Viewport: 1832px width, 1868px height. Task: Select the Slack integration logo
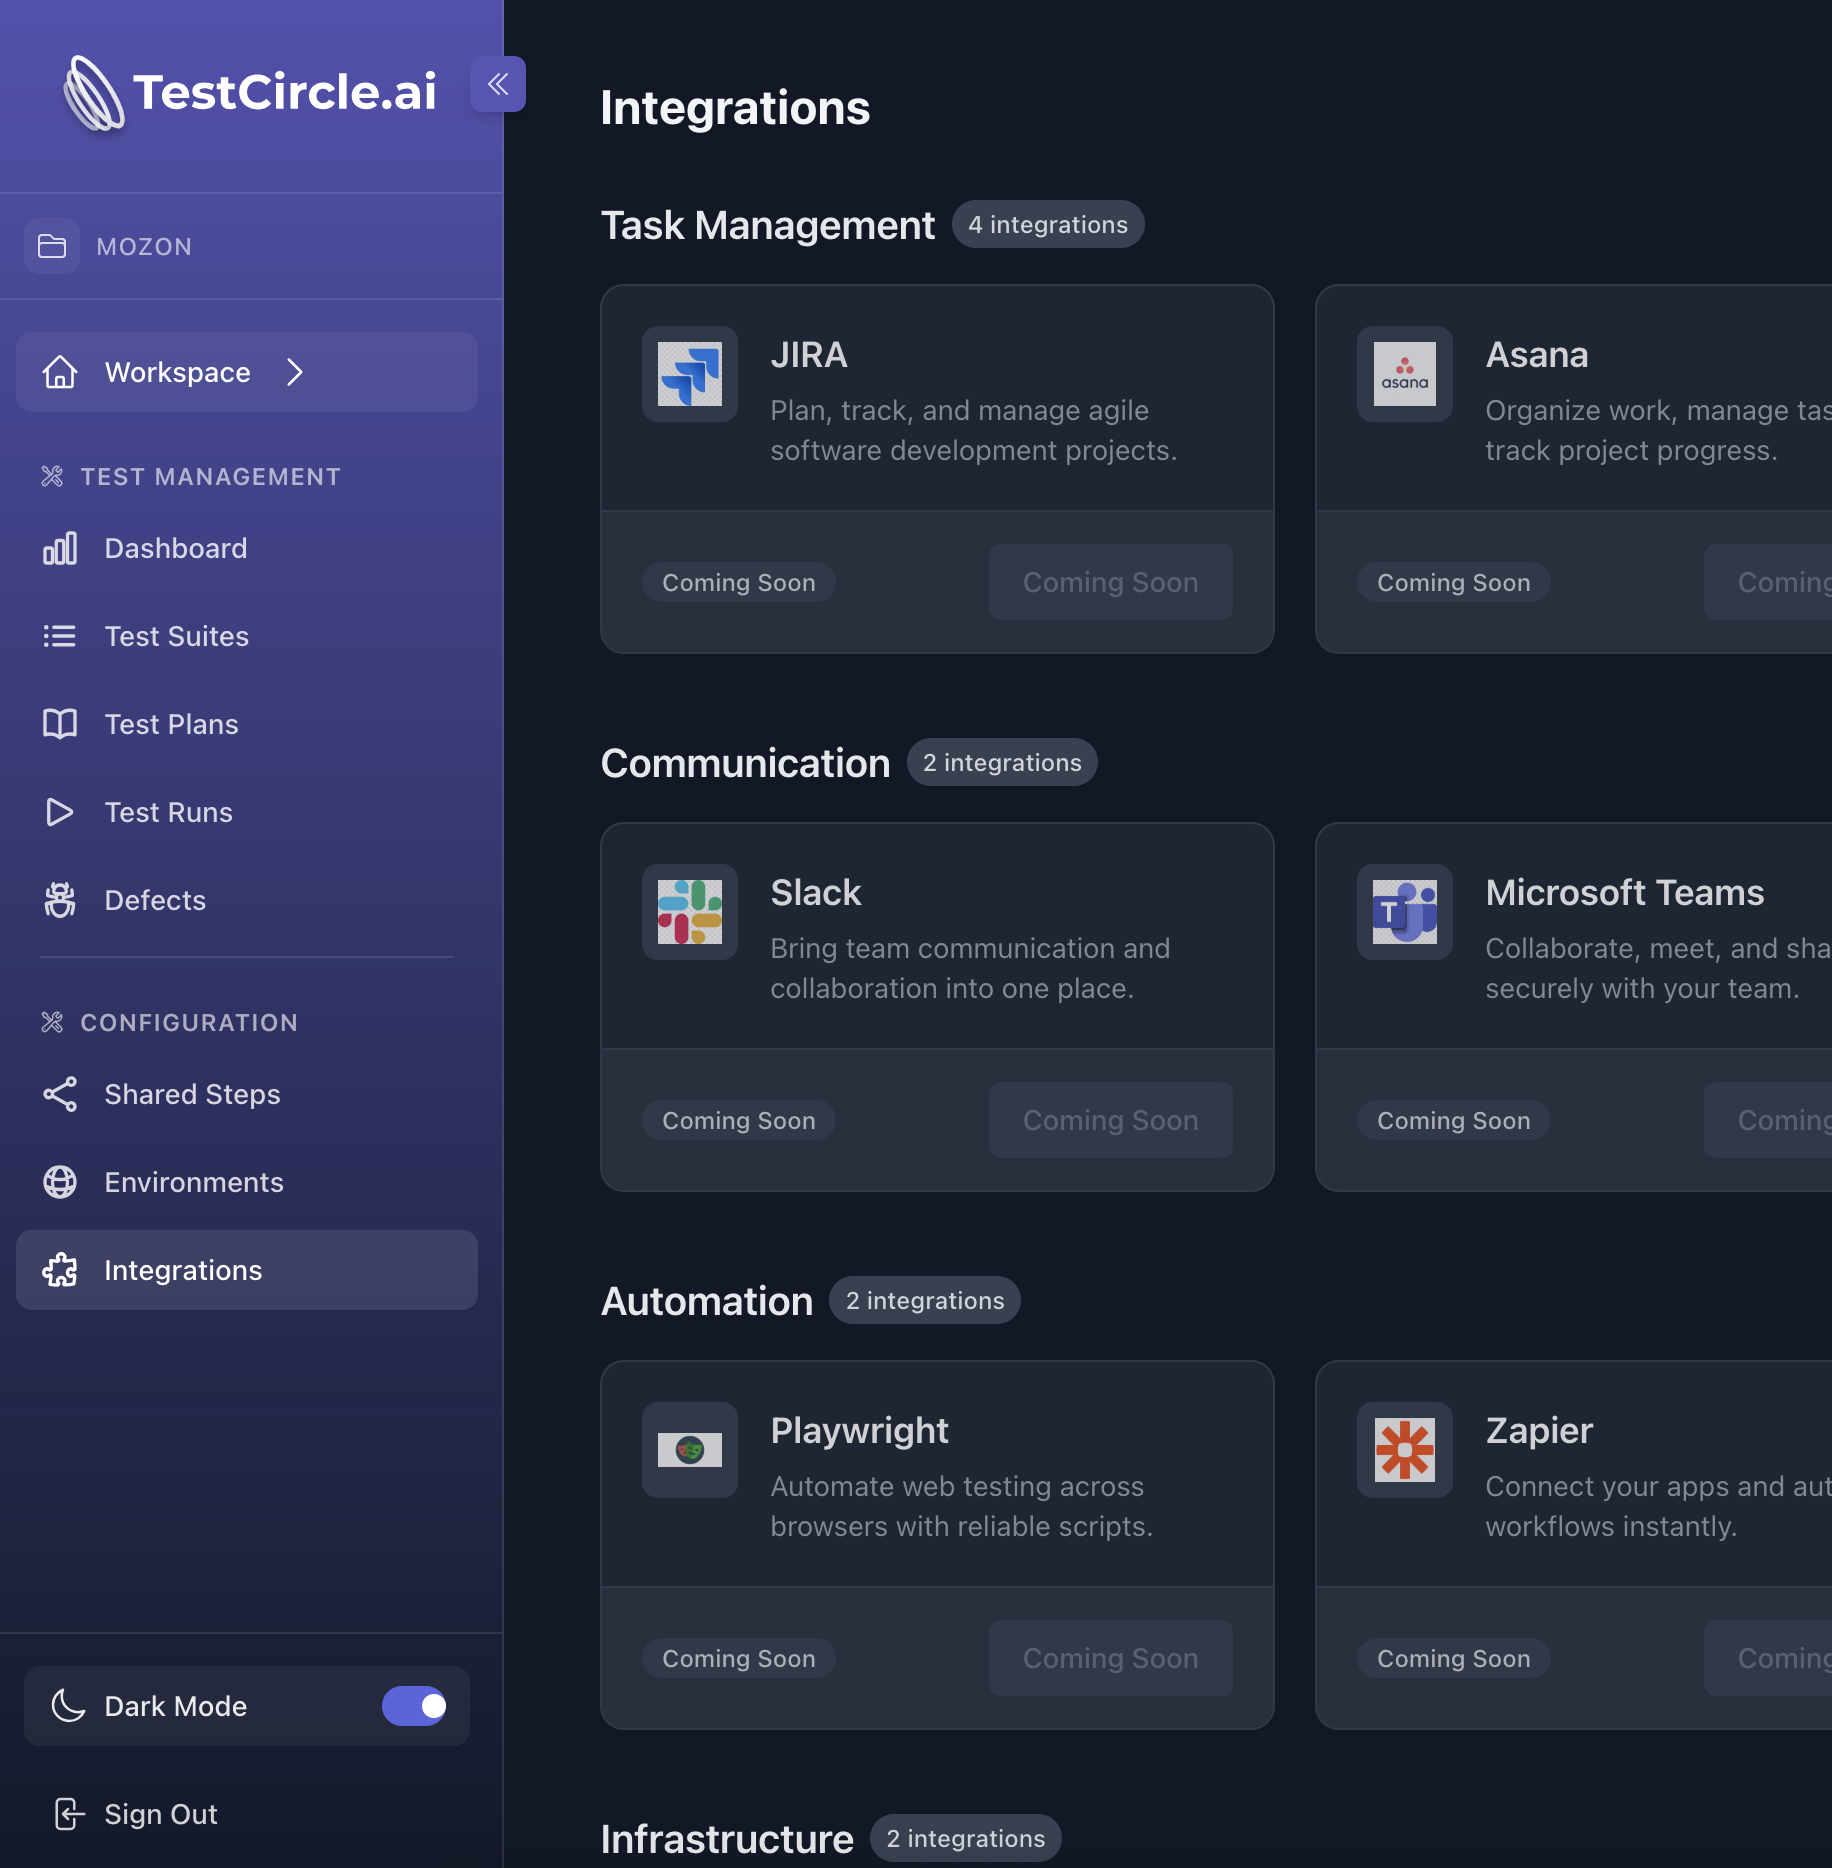point(689,912)
